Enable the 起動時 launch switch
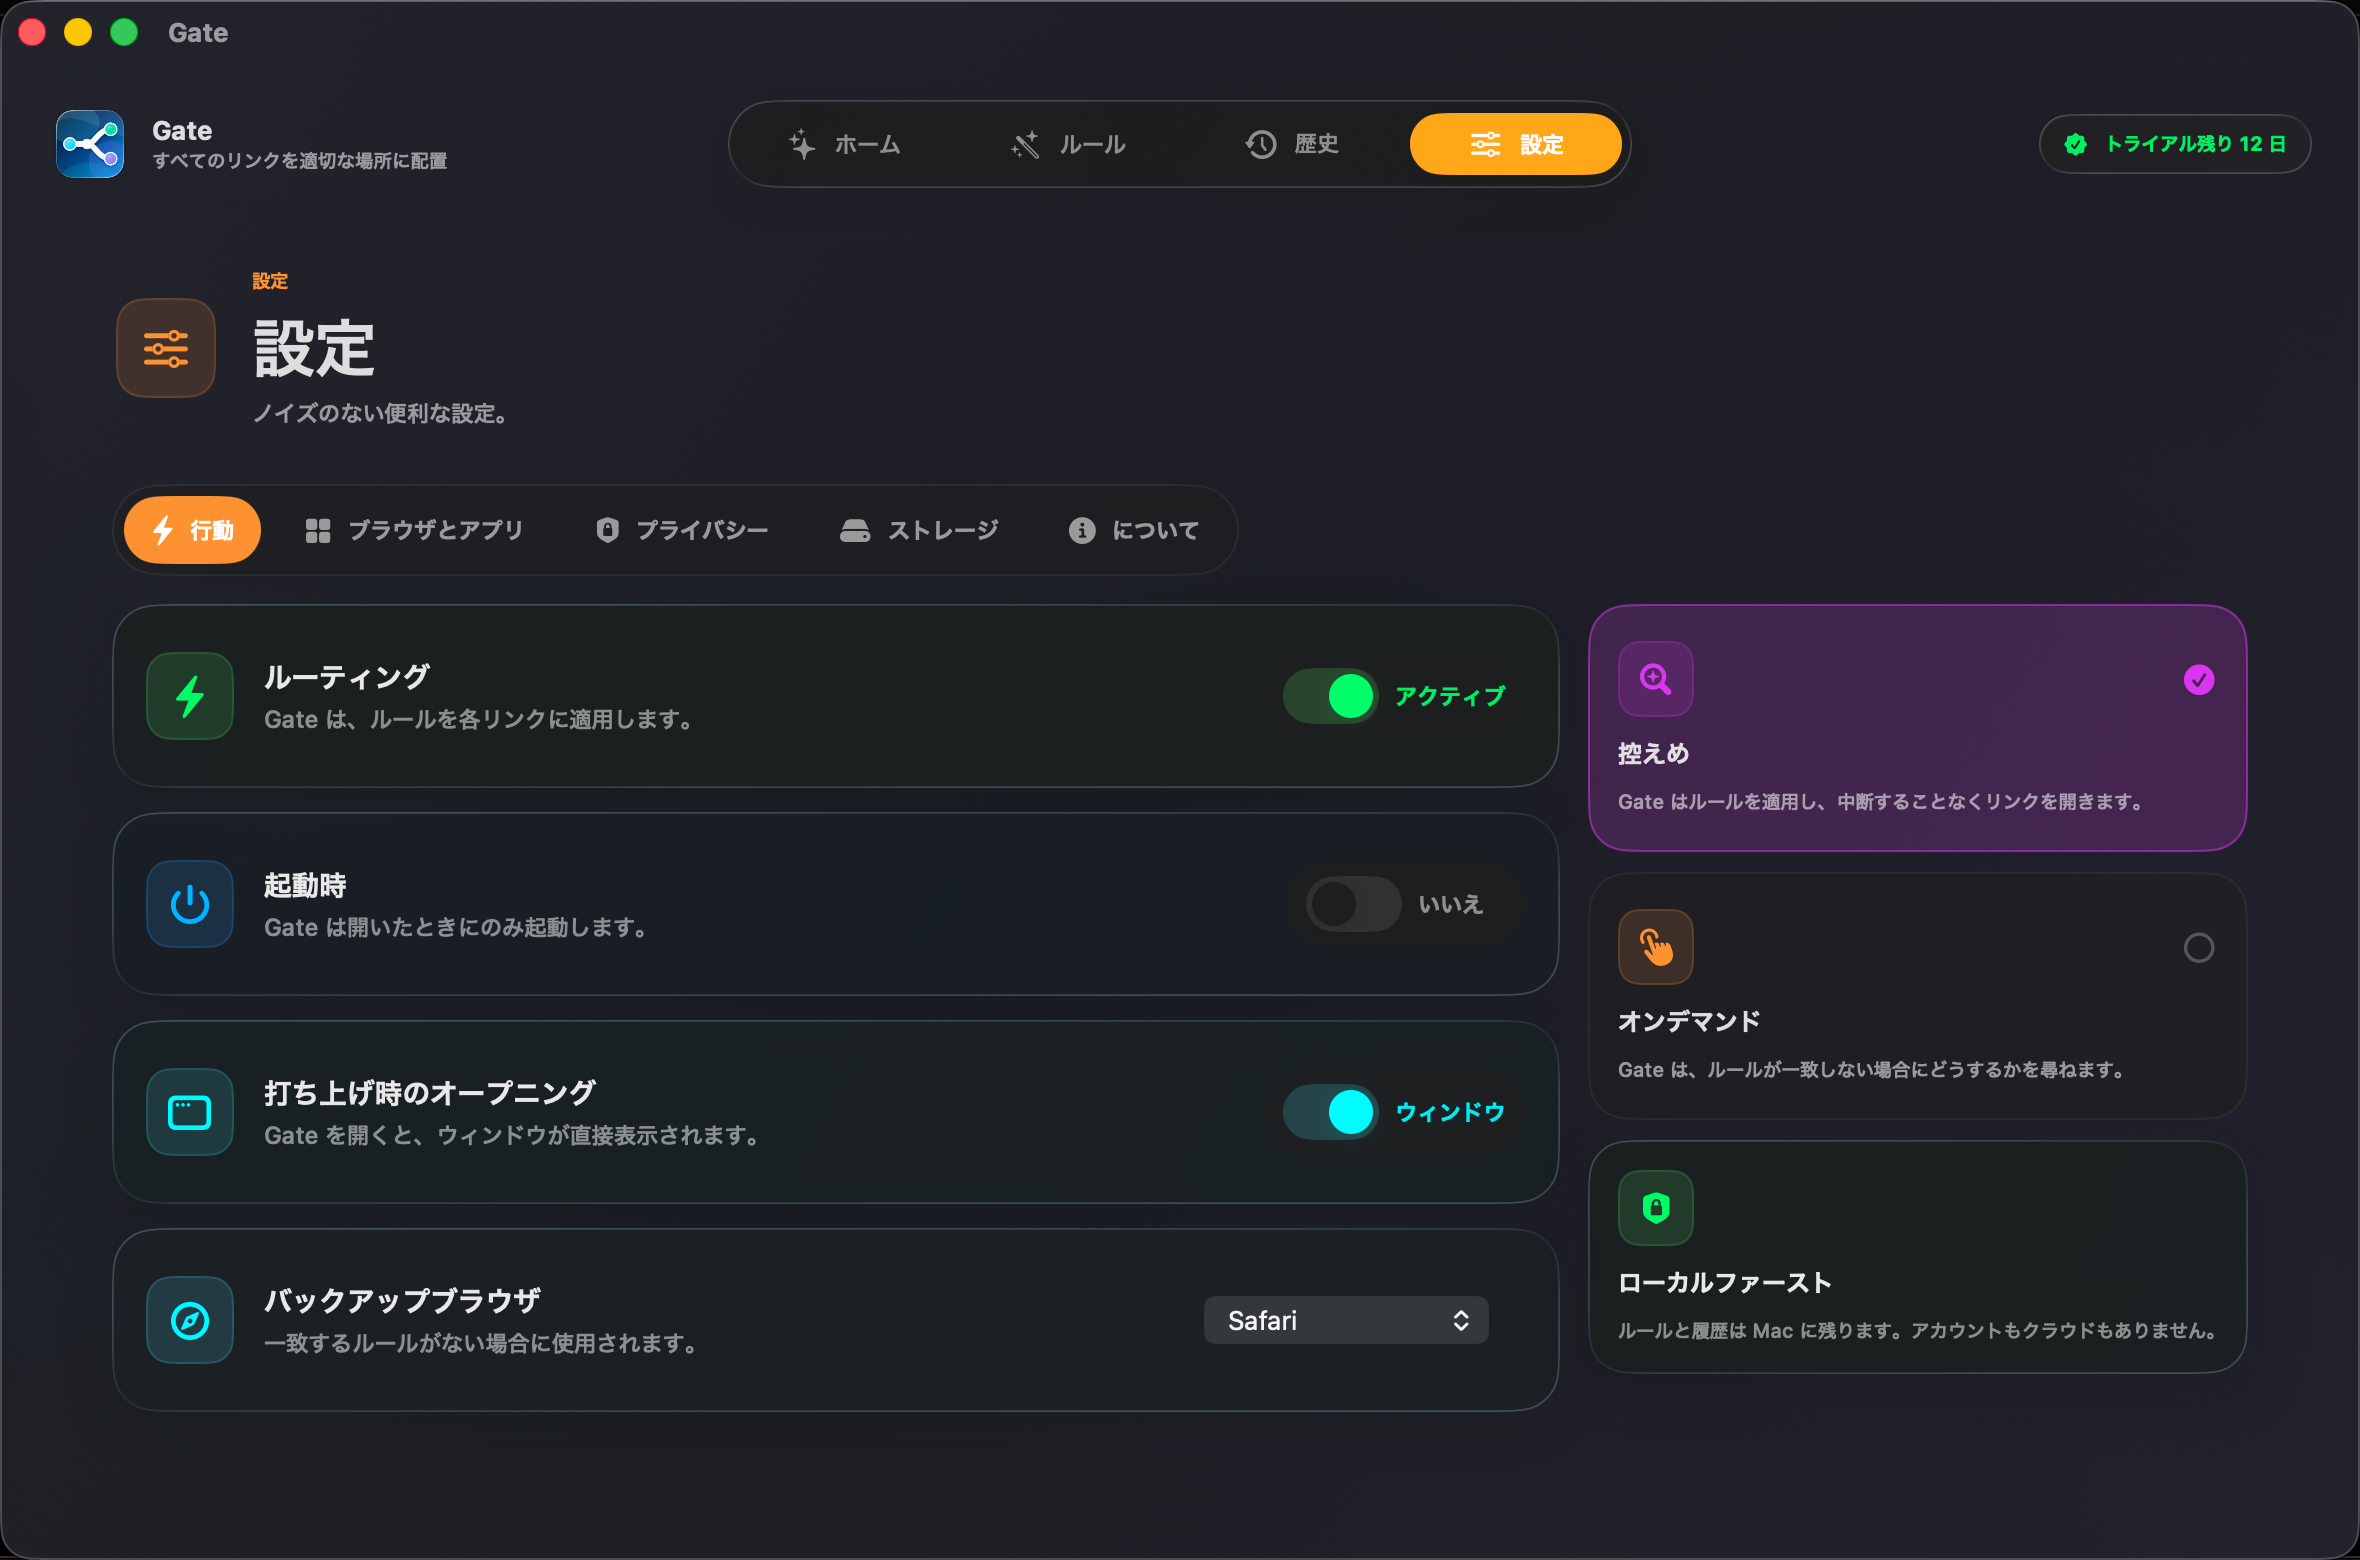 [x=1353, y=904]
